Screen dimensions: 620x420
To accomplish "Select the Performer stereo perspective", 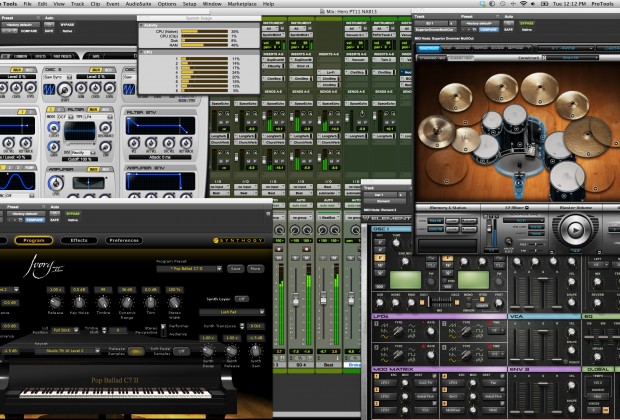I will tap(163, 327).
